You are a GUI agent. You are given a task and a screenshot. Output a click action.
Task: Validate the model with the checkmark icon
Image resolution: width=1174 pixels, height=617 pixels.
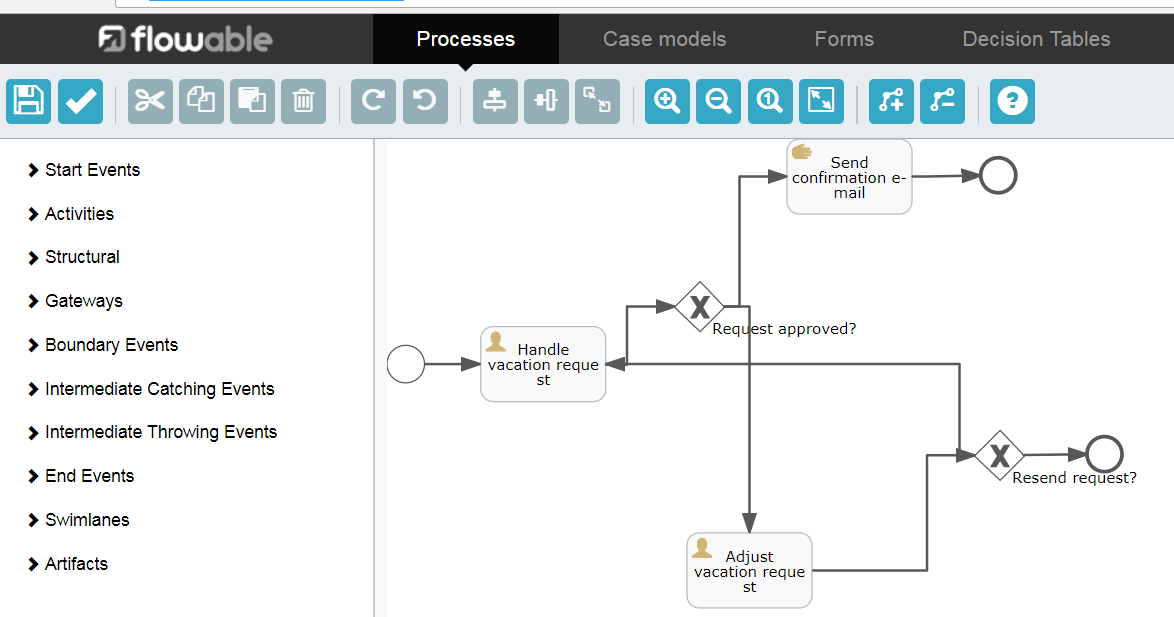pos(80,101)
